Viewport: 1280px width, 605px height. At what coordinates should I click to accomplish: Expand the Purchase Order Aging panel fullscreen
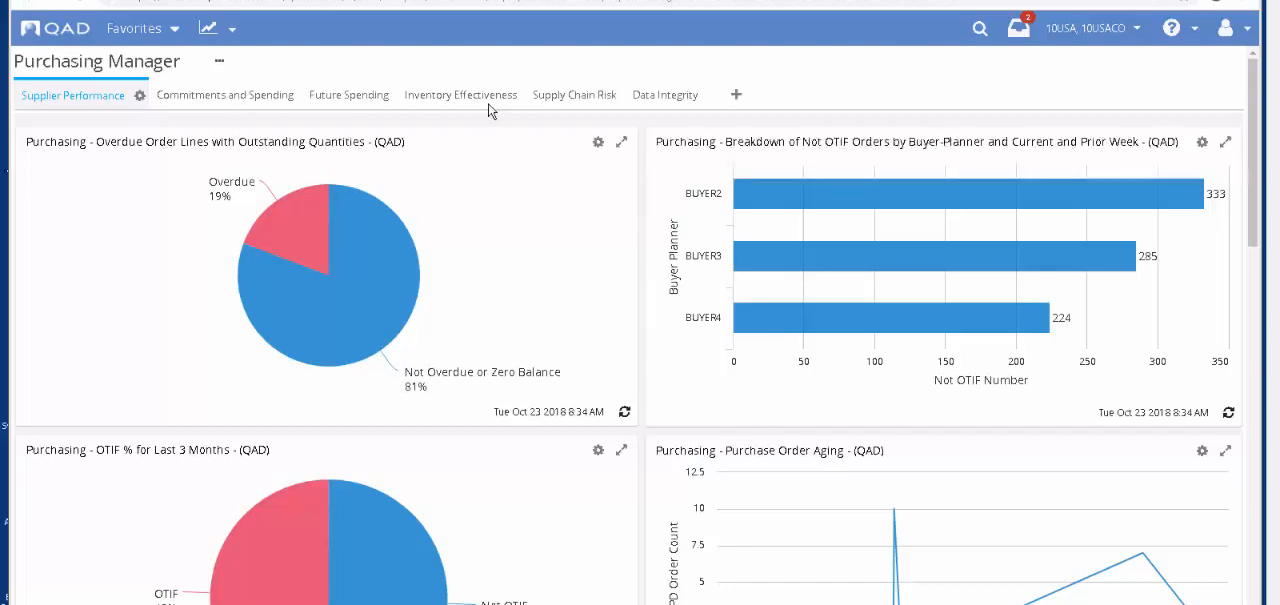(1225, 451)
